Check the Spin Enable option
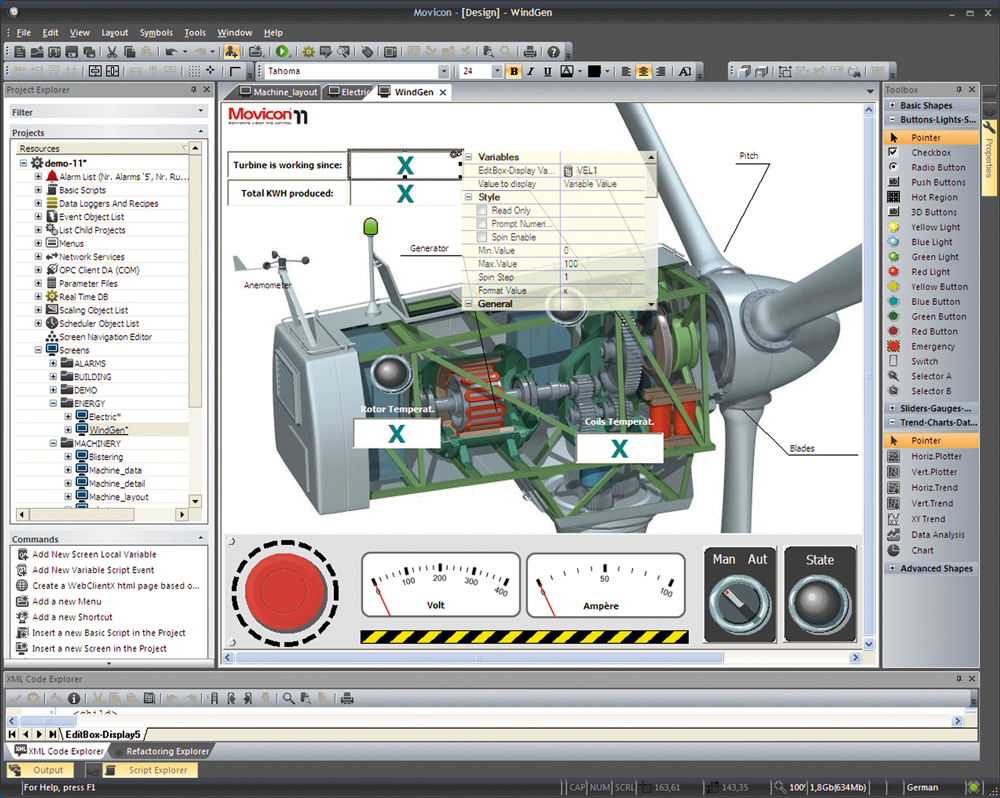The height and width of the screenshot is (798, 1000). pyautogui.click(x=482, y=237)
